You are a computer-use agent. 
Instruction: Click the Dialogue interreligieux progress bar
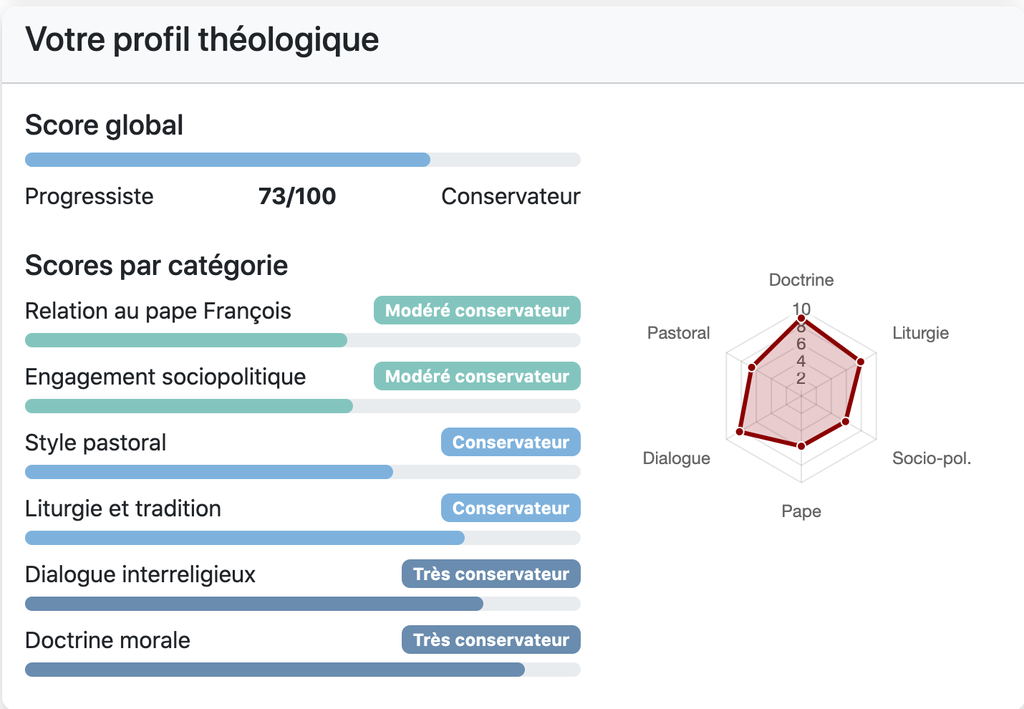(x=302, y=604)
